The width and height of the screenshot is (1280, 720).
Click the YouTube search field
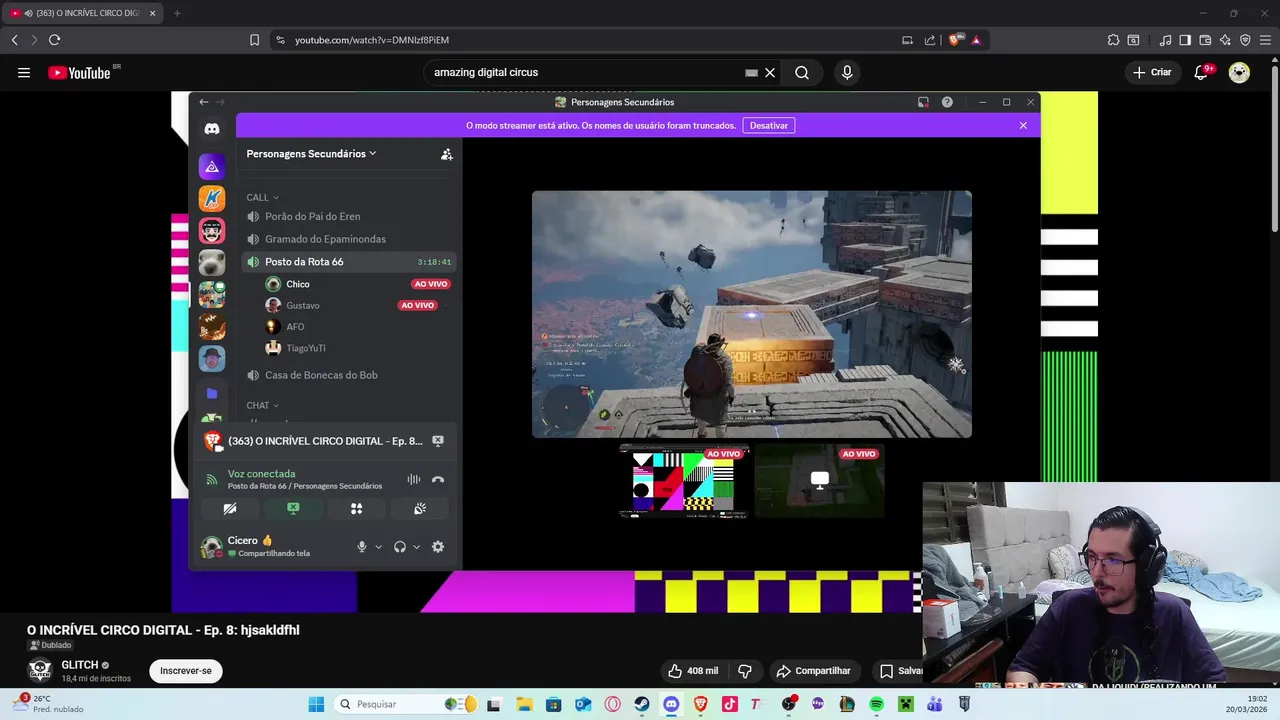[x=585, y=73]
